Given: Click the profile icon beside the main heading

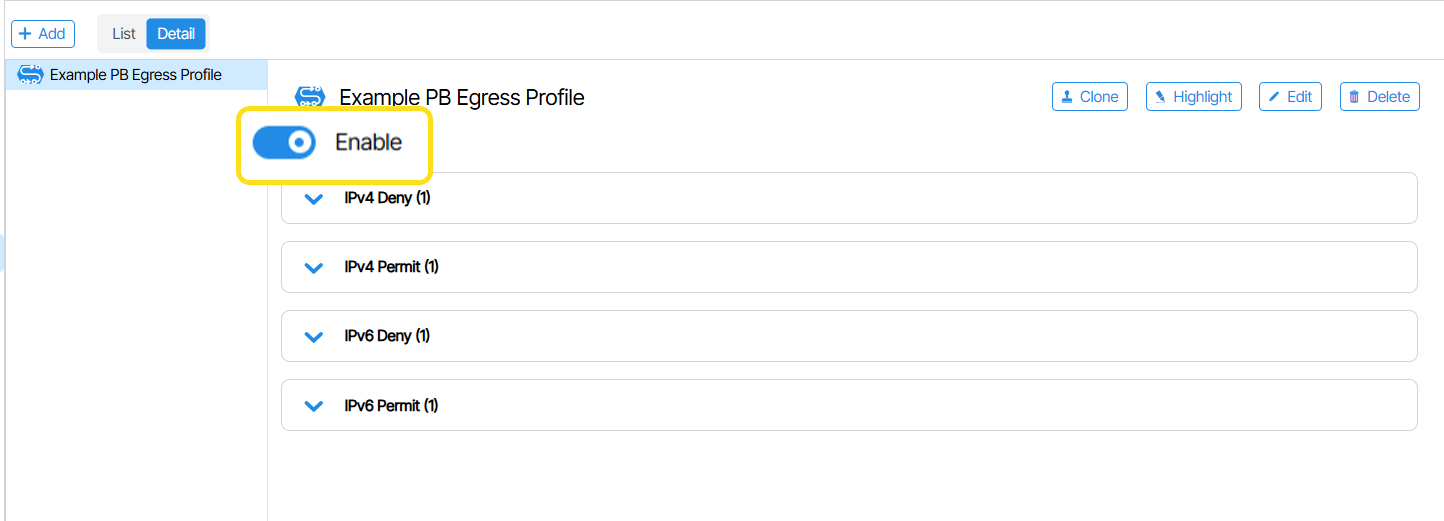Looking at the screenshot, I should tap(310, 96).
